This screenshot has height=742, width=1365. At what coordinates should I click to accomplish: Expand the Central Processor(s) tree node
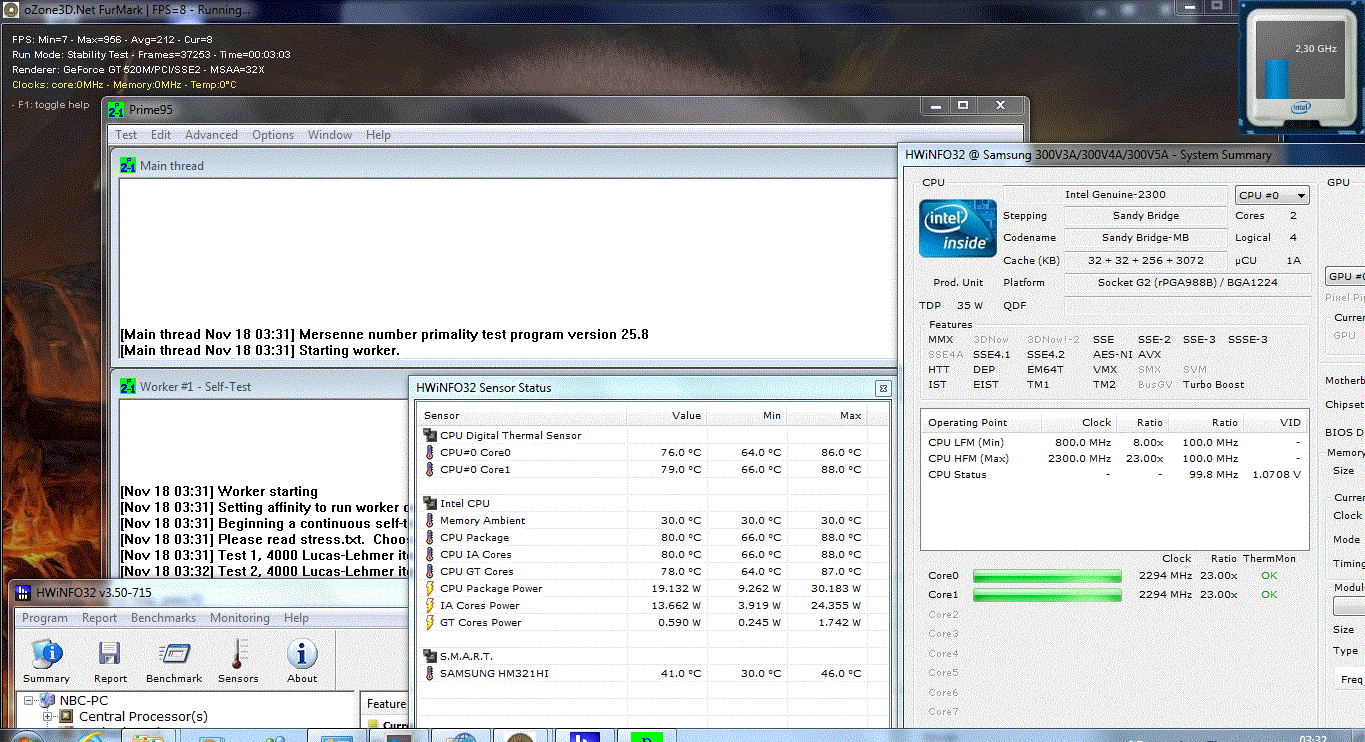tap(48, 717)
